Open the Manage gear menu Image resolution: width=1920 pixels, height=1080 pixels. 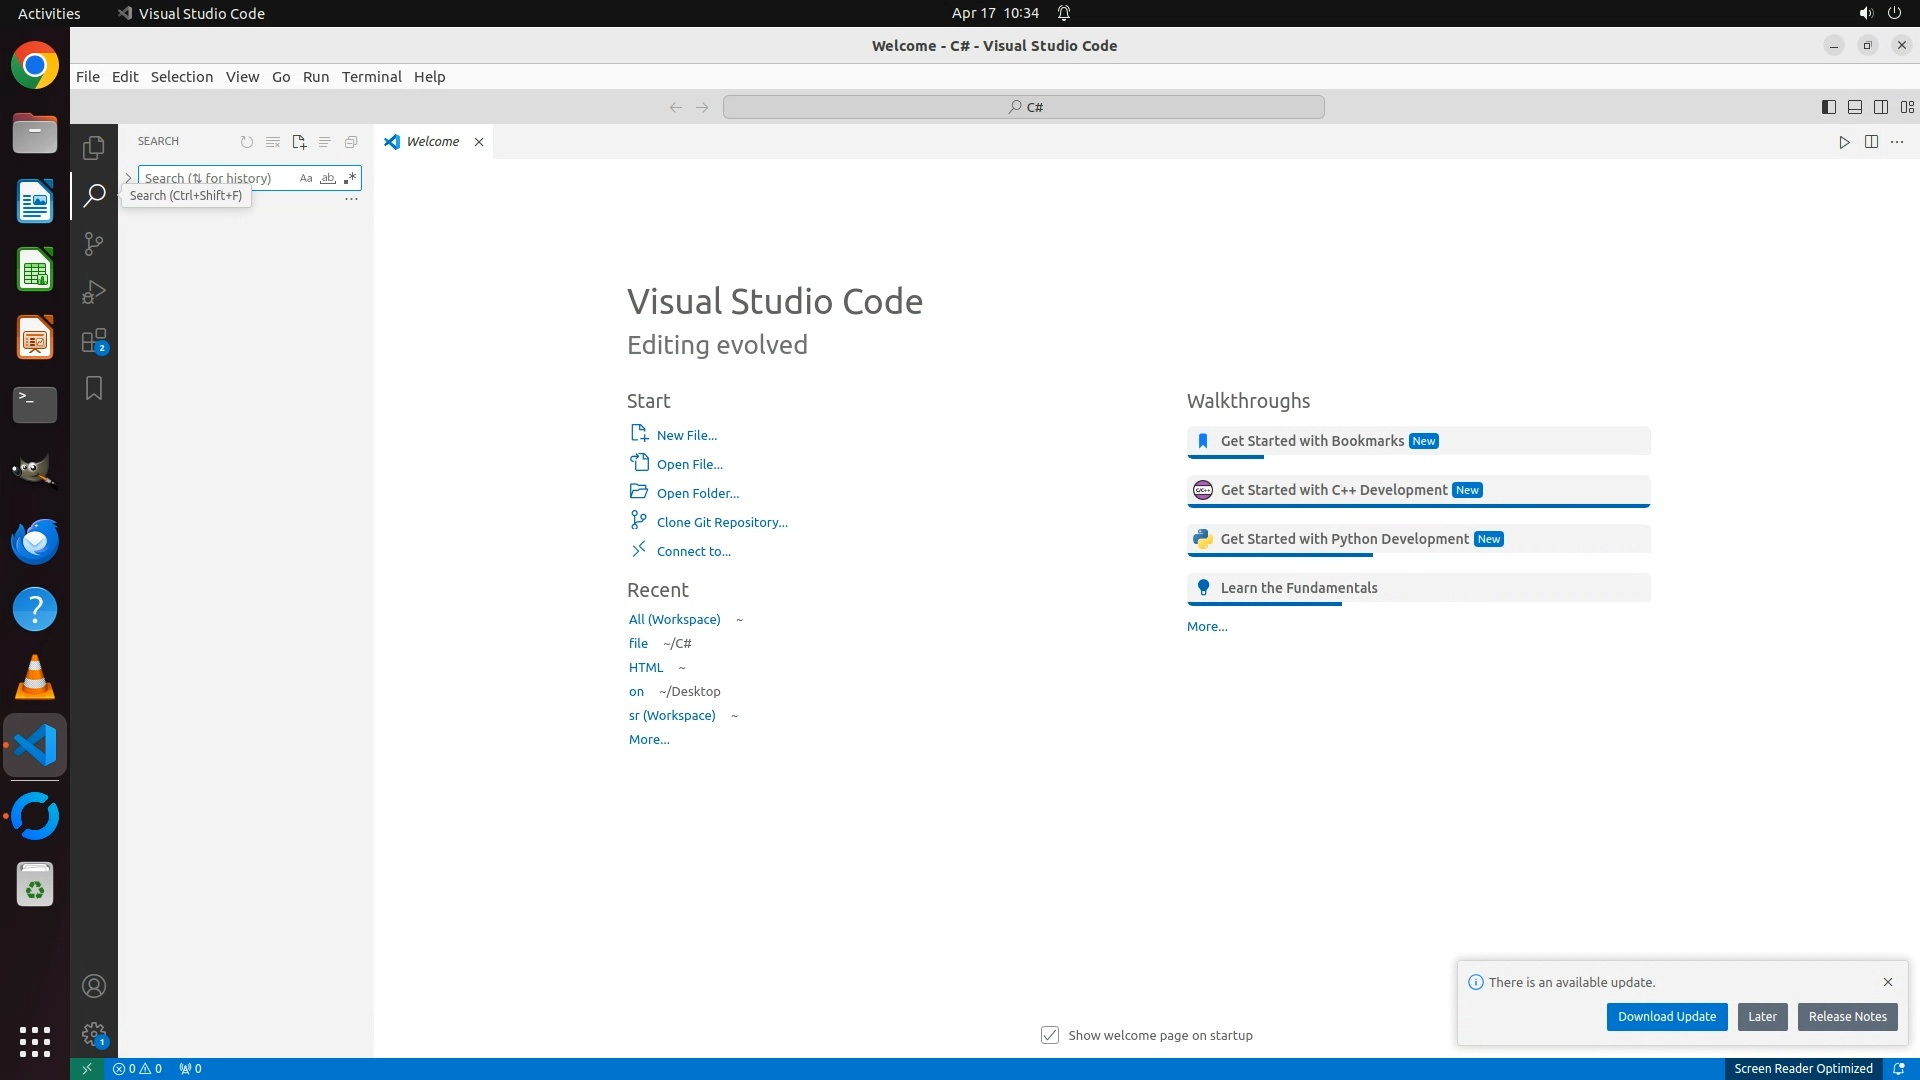coord(94,1034)
